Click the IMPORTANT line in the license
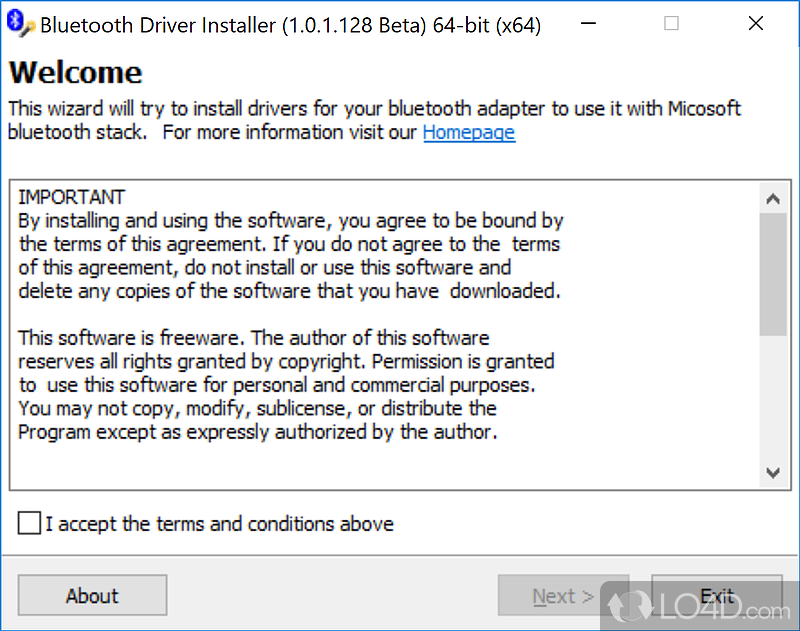Image resolution: width=800 pixels, height=631 pixels. [x=71, y=197]
